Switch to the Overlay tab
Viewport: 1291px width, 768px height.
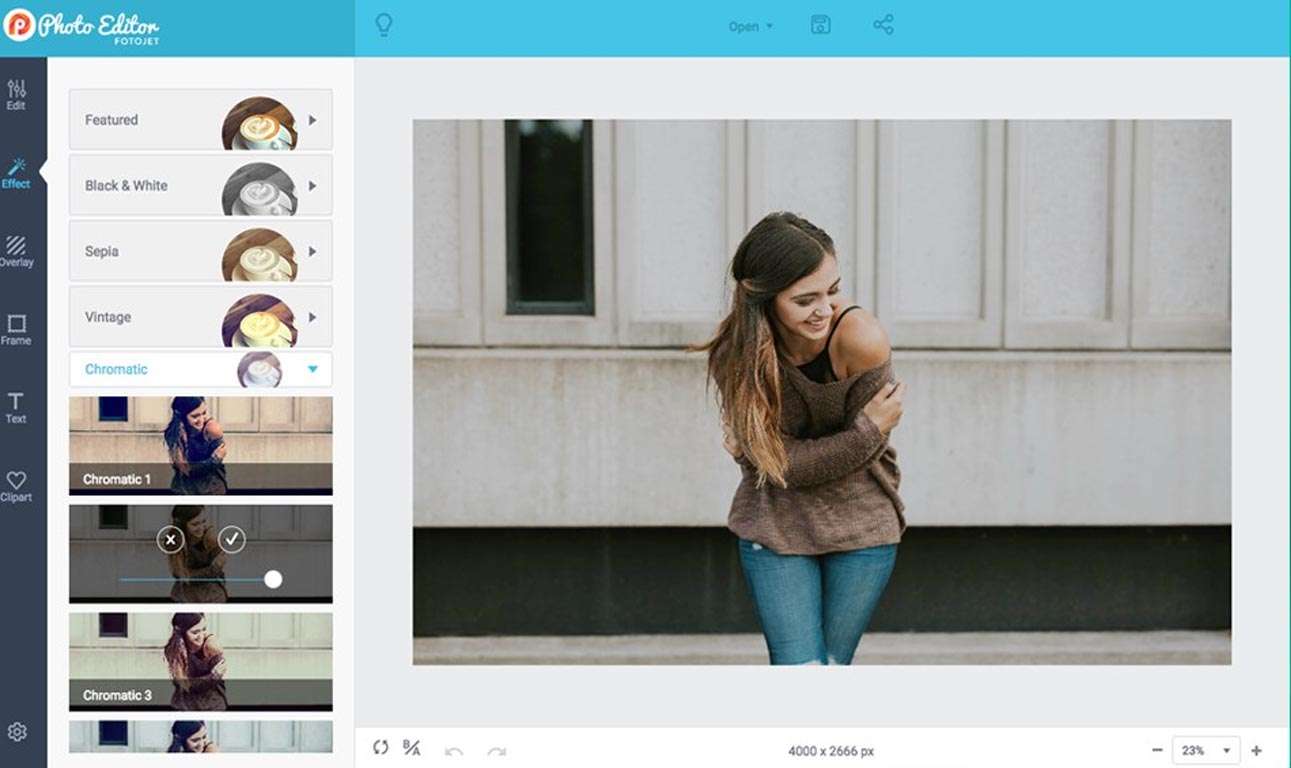pyautogui.click(x=16, y=250)
